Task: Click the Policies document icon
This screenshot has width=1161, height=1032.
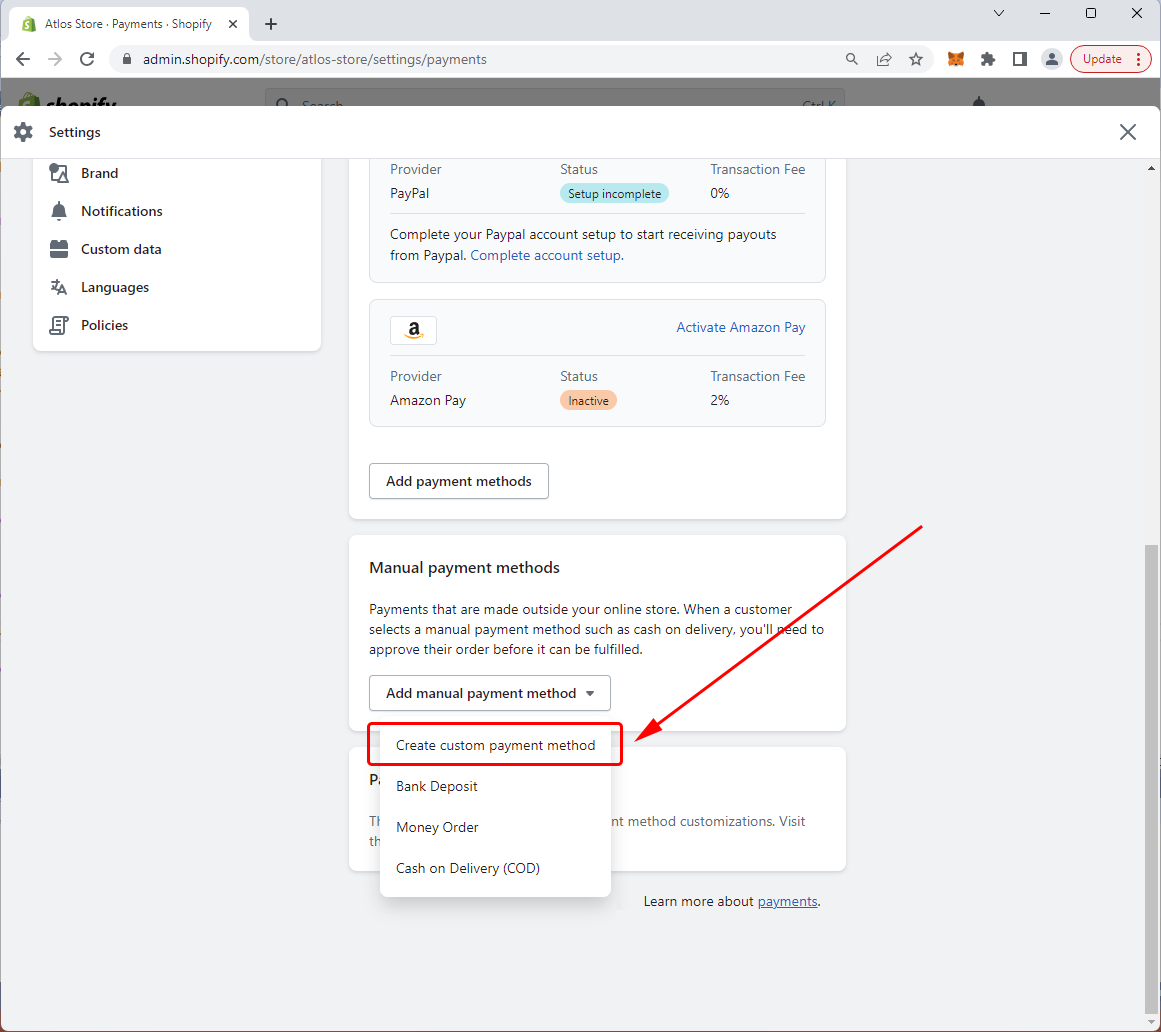Action: click(x=59, y=325)
